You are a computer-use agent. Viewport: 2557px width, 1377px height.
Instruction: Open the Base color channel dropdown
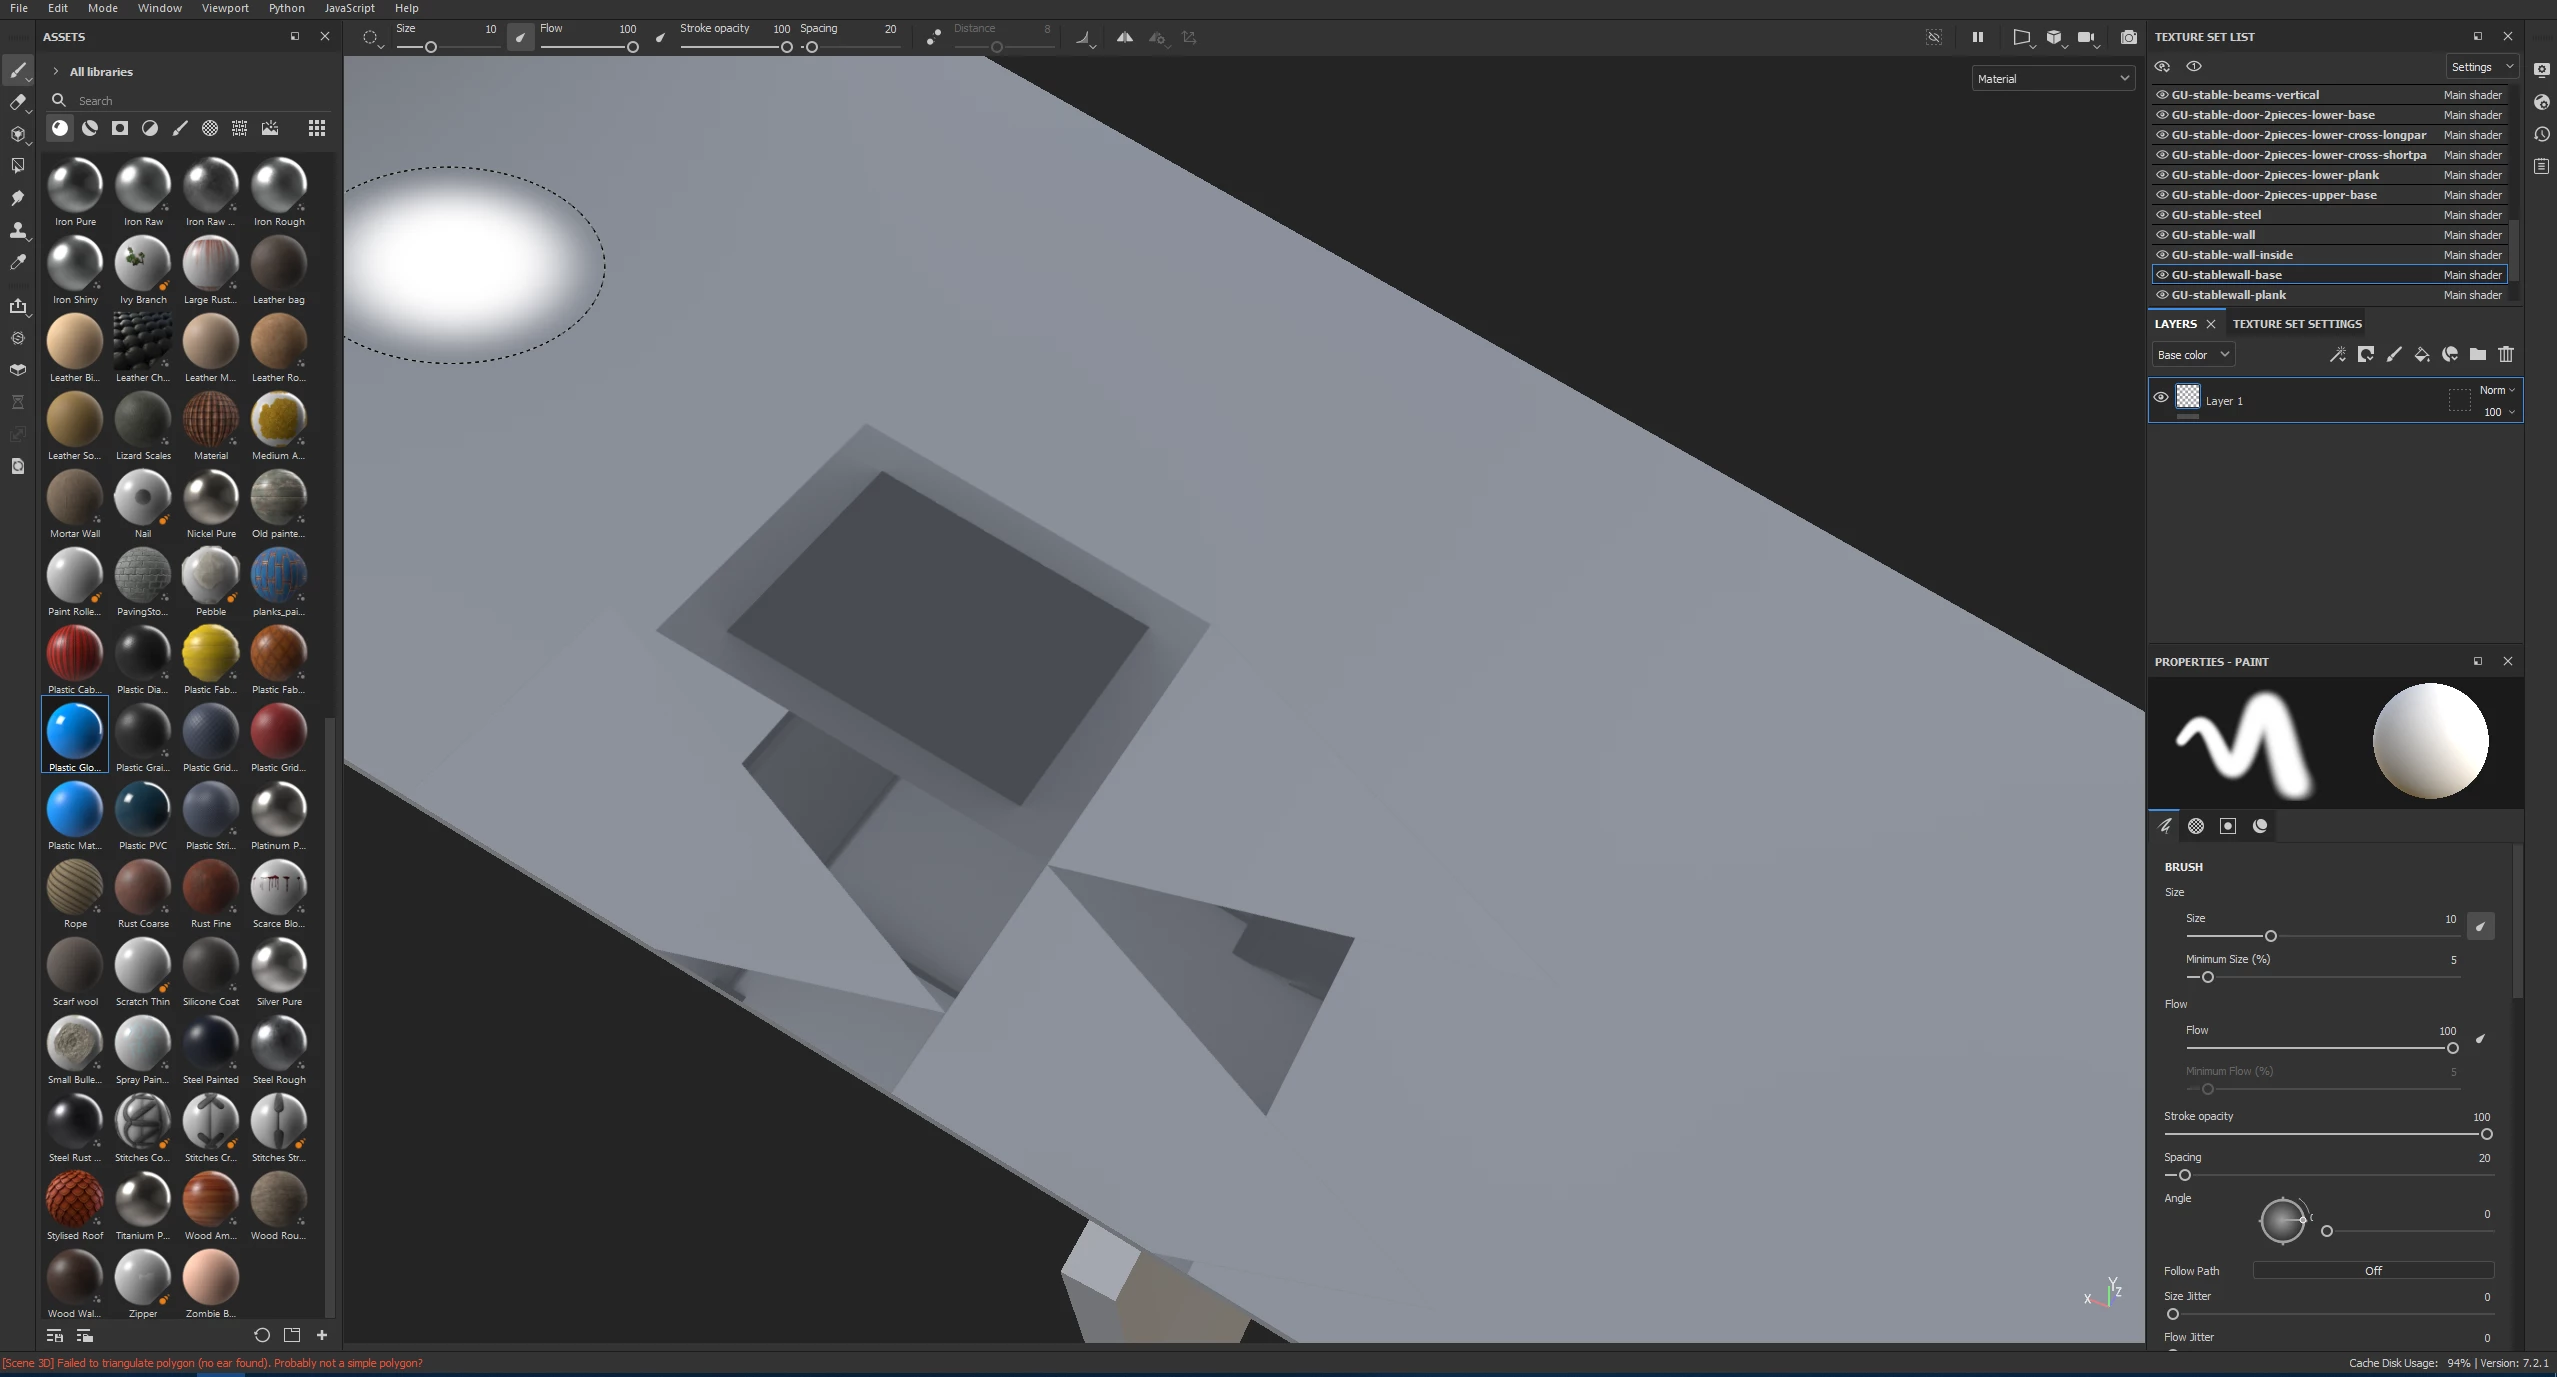point(2192,355)
